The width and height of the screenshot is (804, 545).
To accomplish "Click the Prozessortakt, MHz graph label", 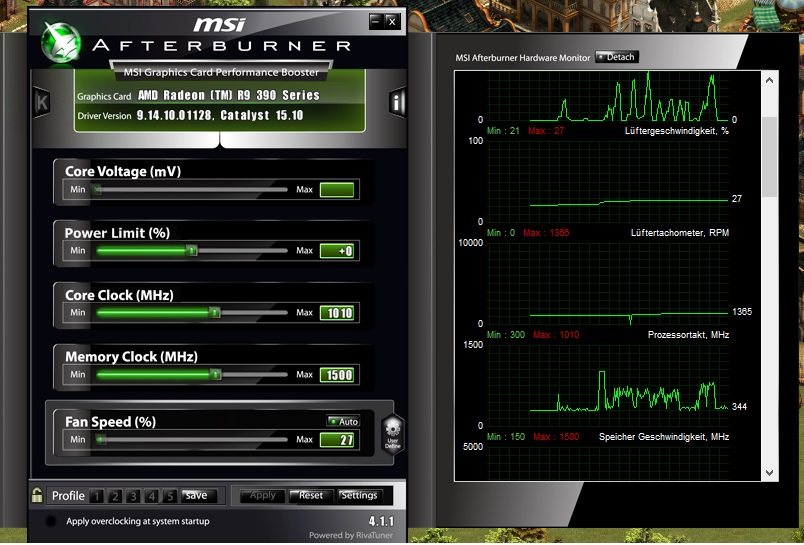I will [688, 335].
